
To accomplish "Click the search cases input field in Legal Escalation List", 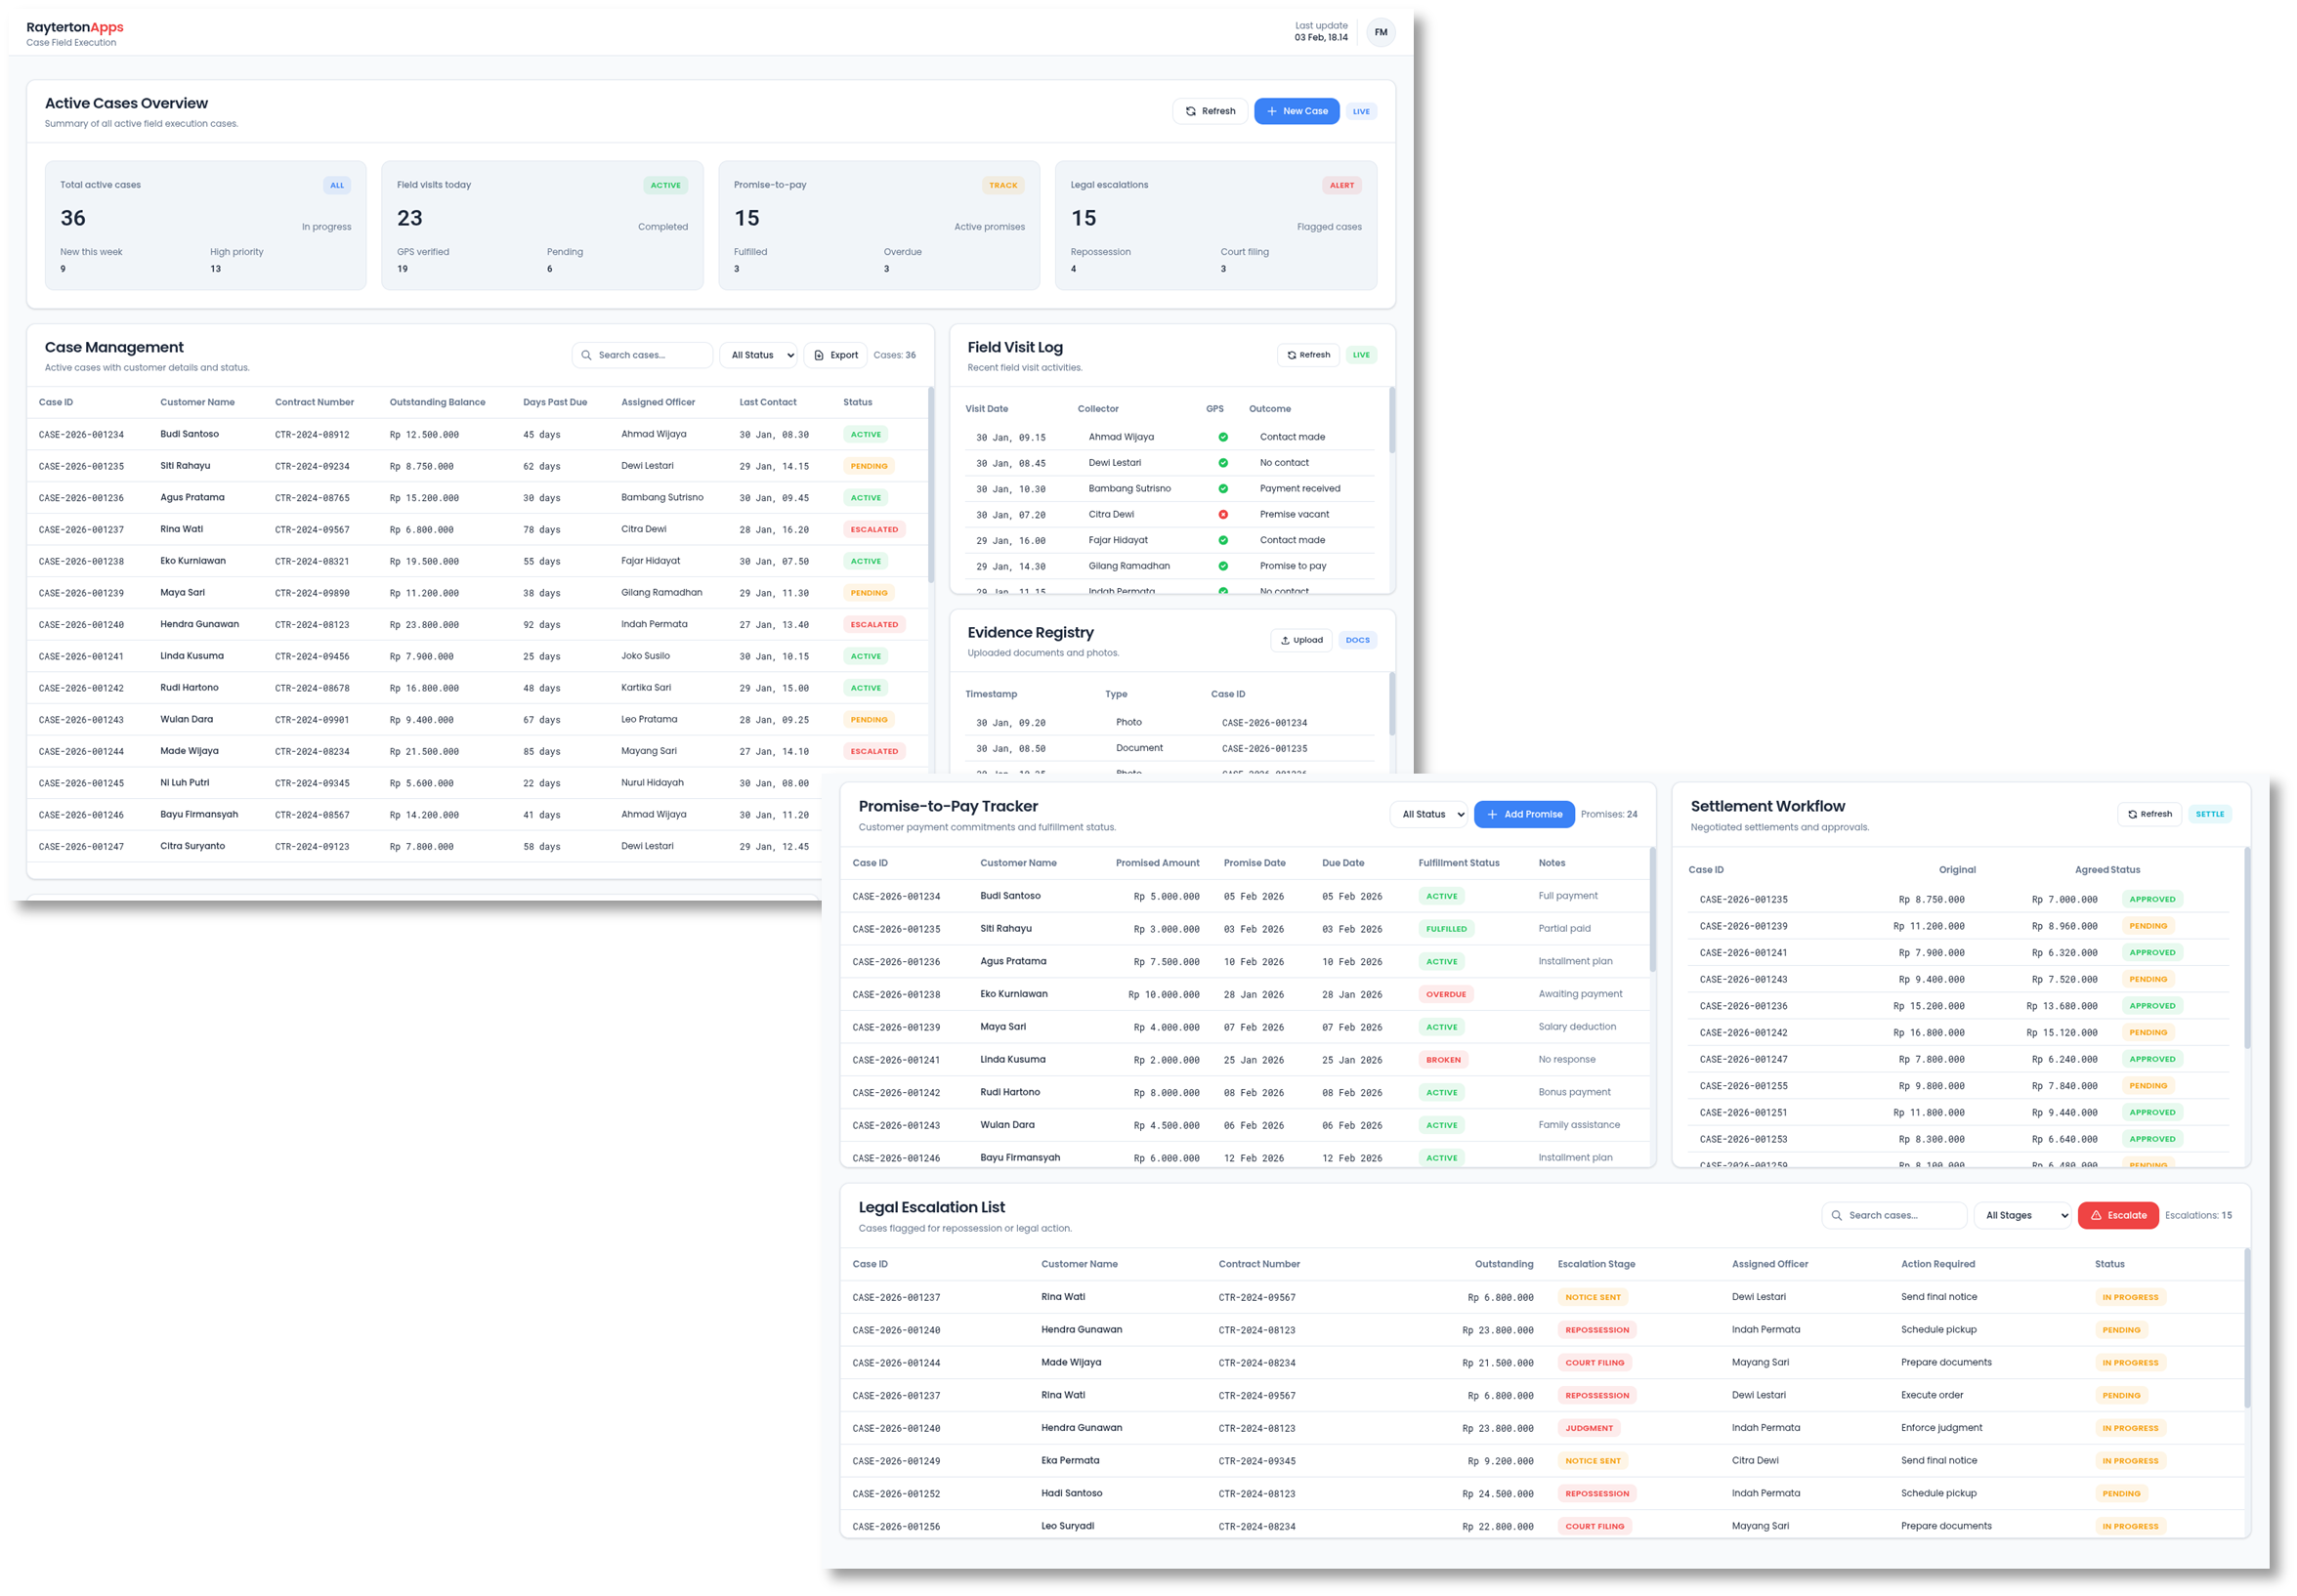I will point(1895,1214).
